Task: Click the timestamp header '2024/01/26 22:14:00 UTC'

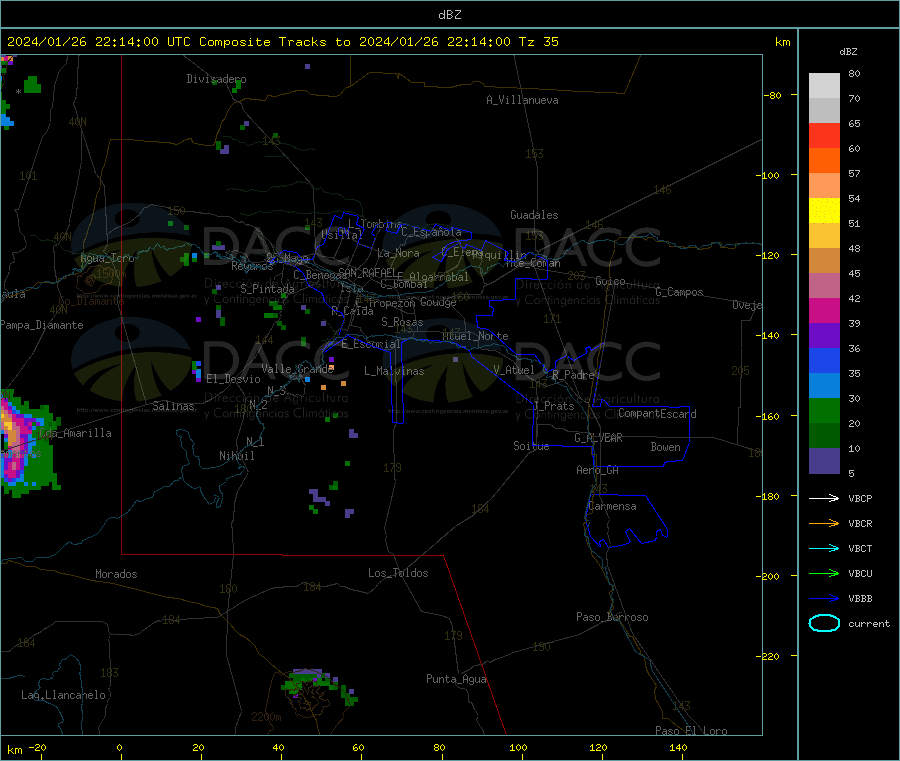Action: point(99,42)
